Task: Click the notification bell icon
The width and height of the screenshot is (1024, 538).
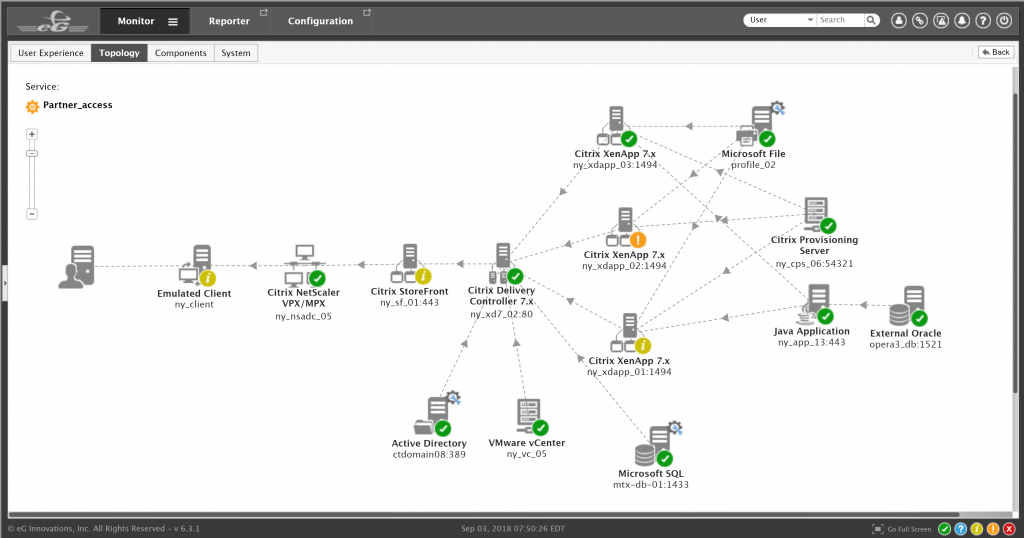Action: (962, 20)
